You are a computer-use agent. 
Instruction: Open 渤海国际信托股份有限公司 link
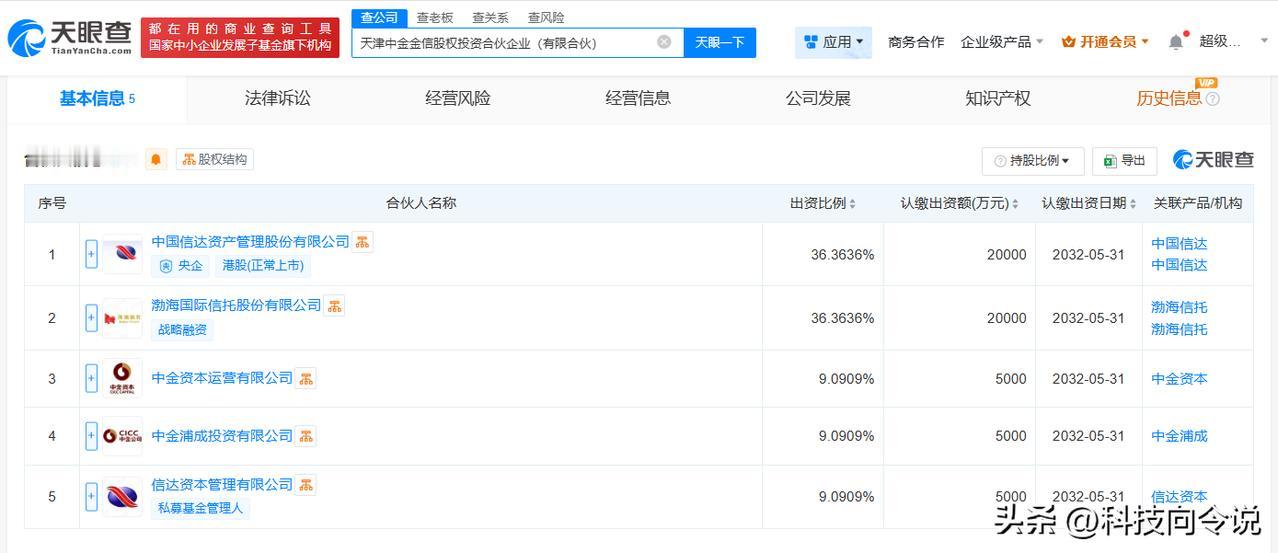click(237, 305)
